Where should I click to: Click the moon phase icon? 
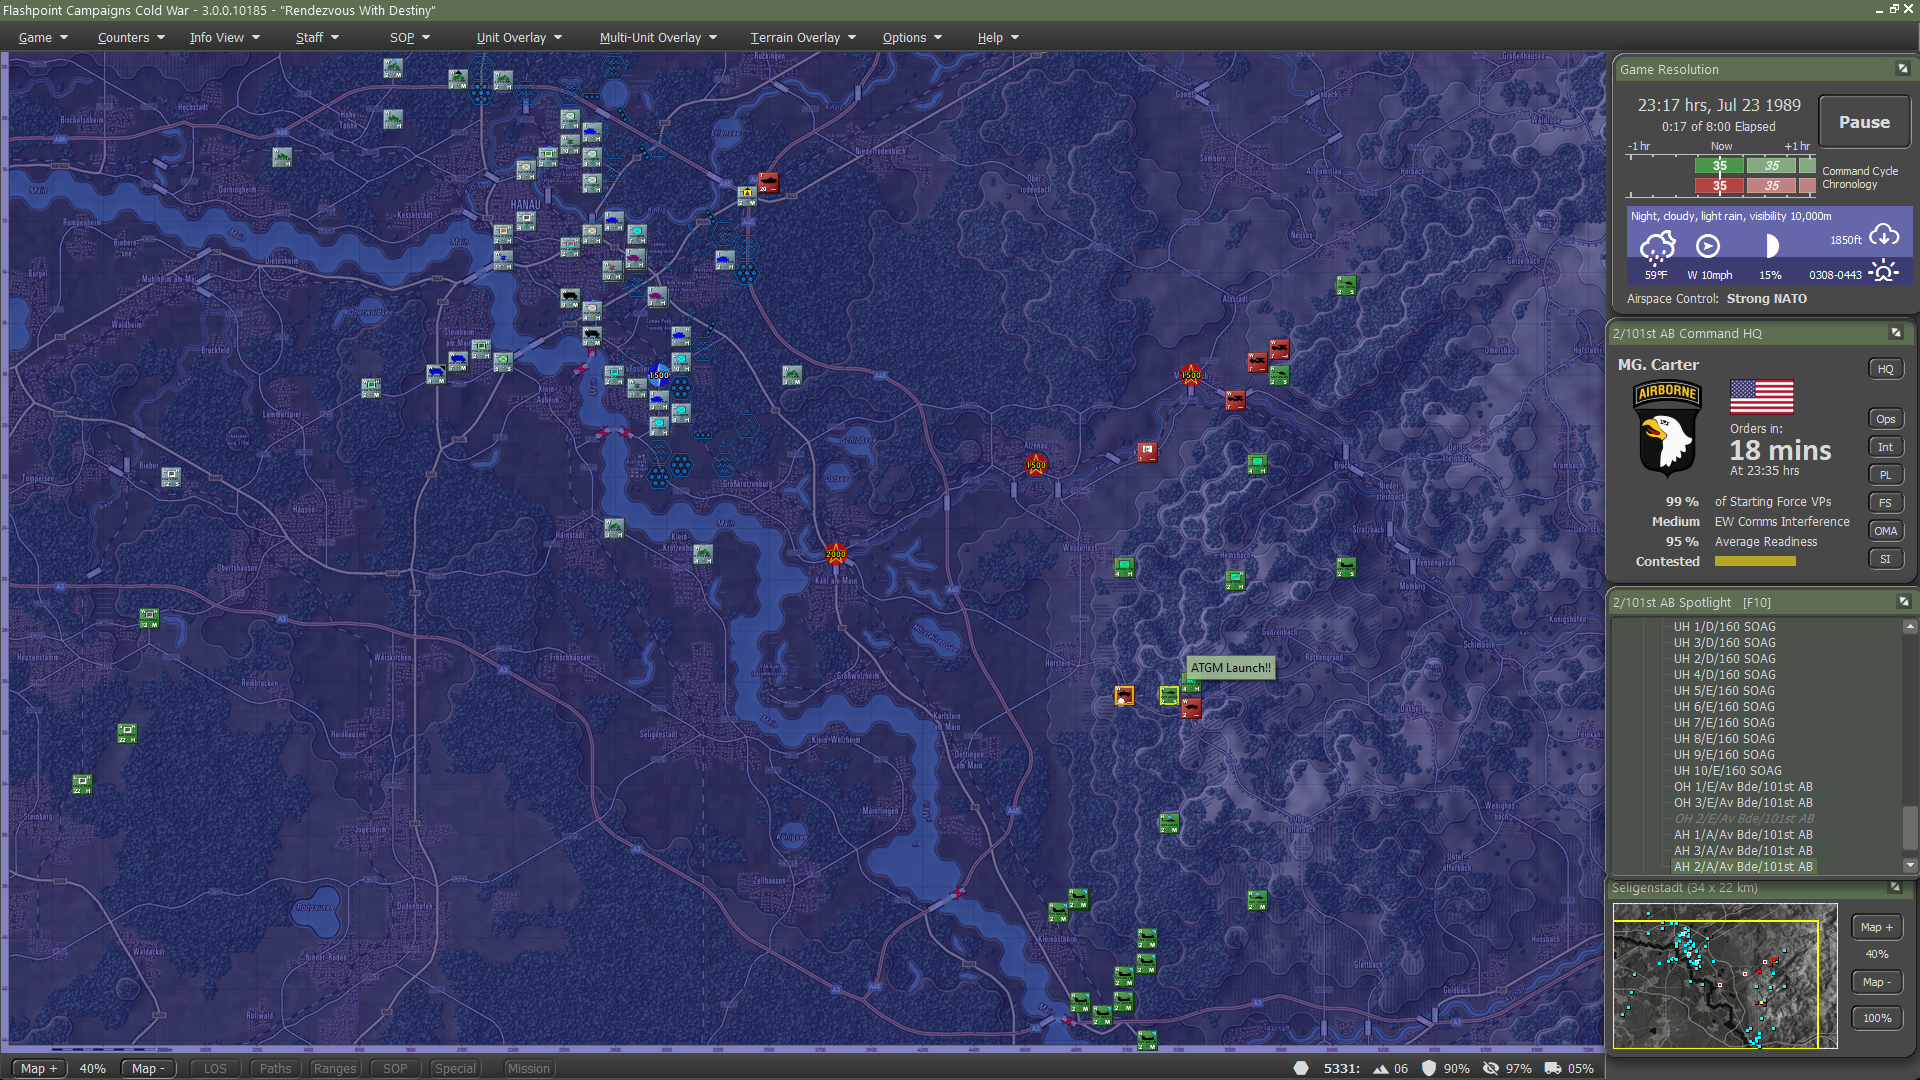tap(1770, 246)
